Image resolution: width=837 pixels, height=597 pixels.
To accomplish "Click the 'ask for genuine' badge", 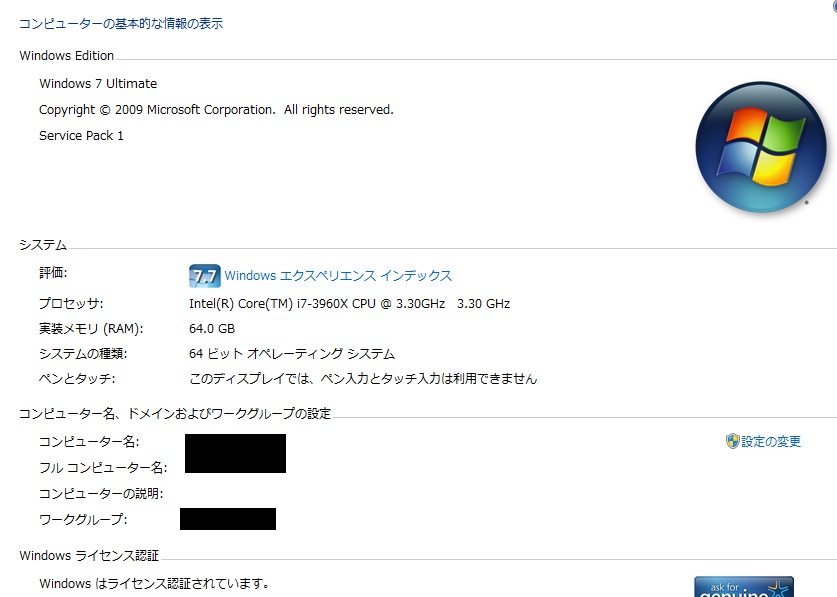I will [x=744, y=586].
